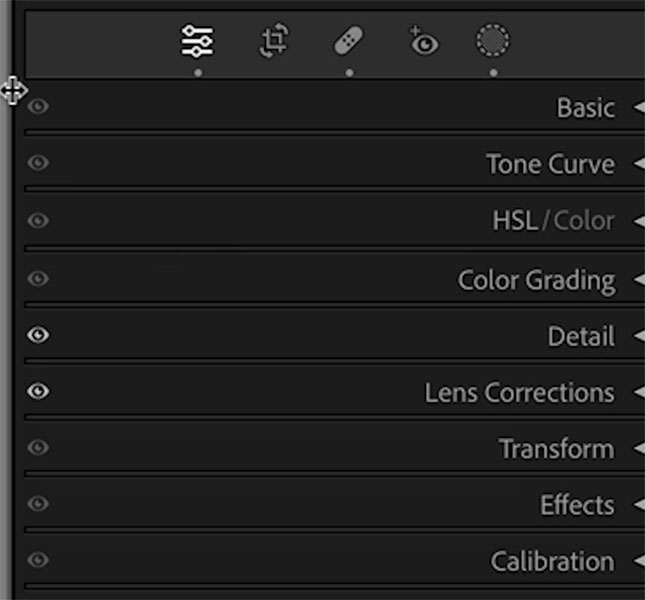645x600 pixels.
Task: Open the Lens Corrections panel header
Action: [x=520, y=392]
